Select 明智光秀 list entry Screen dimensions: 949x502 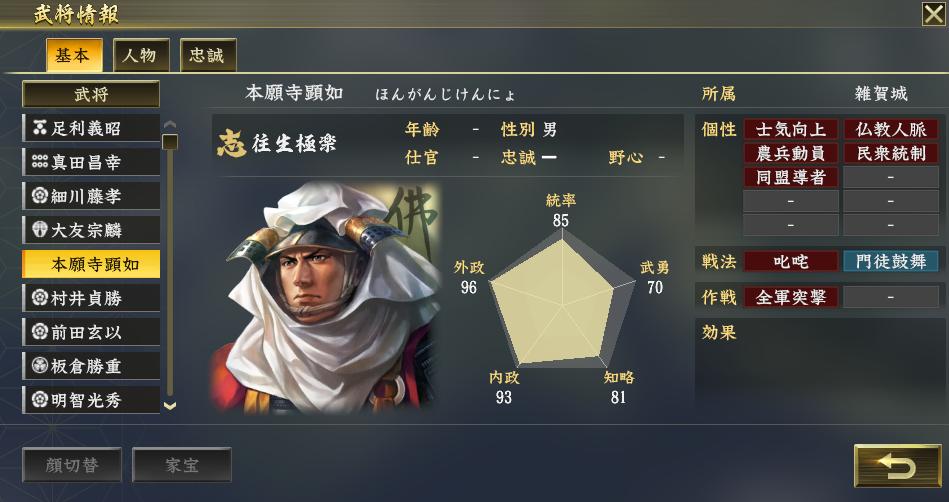coord(91,400)
